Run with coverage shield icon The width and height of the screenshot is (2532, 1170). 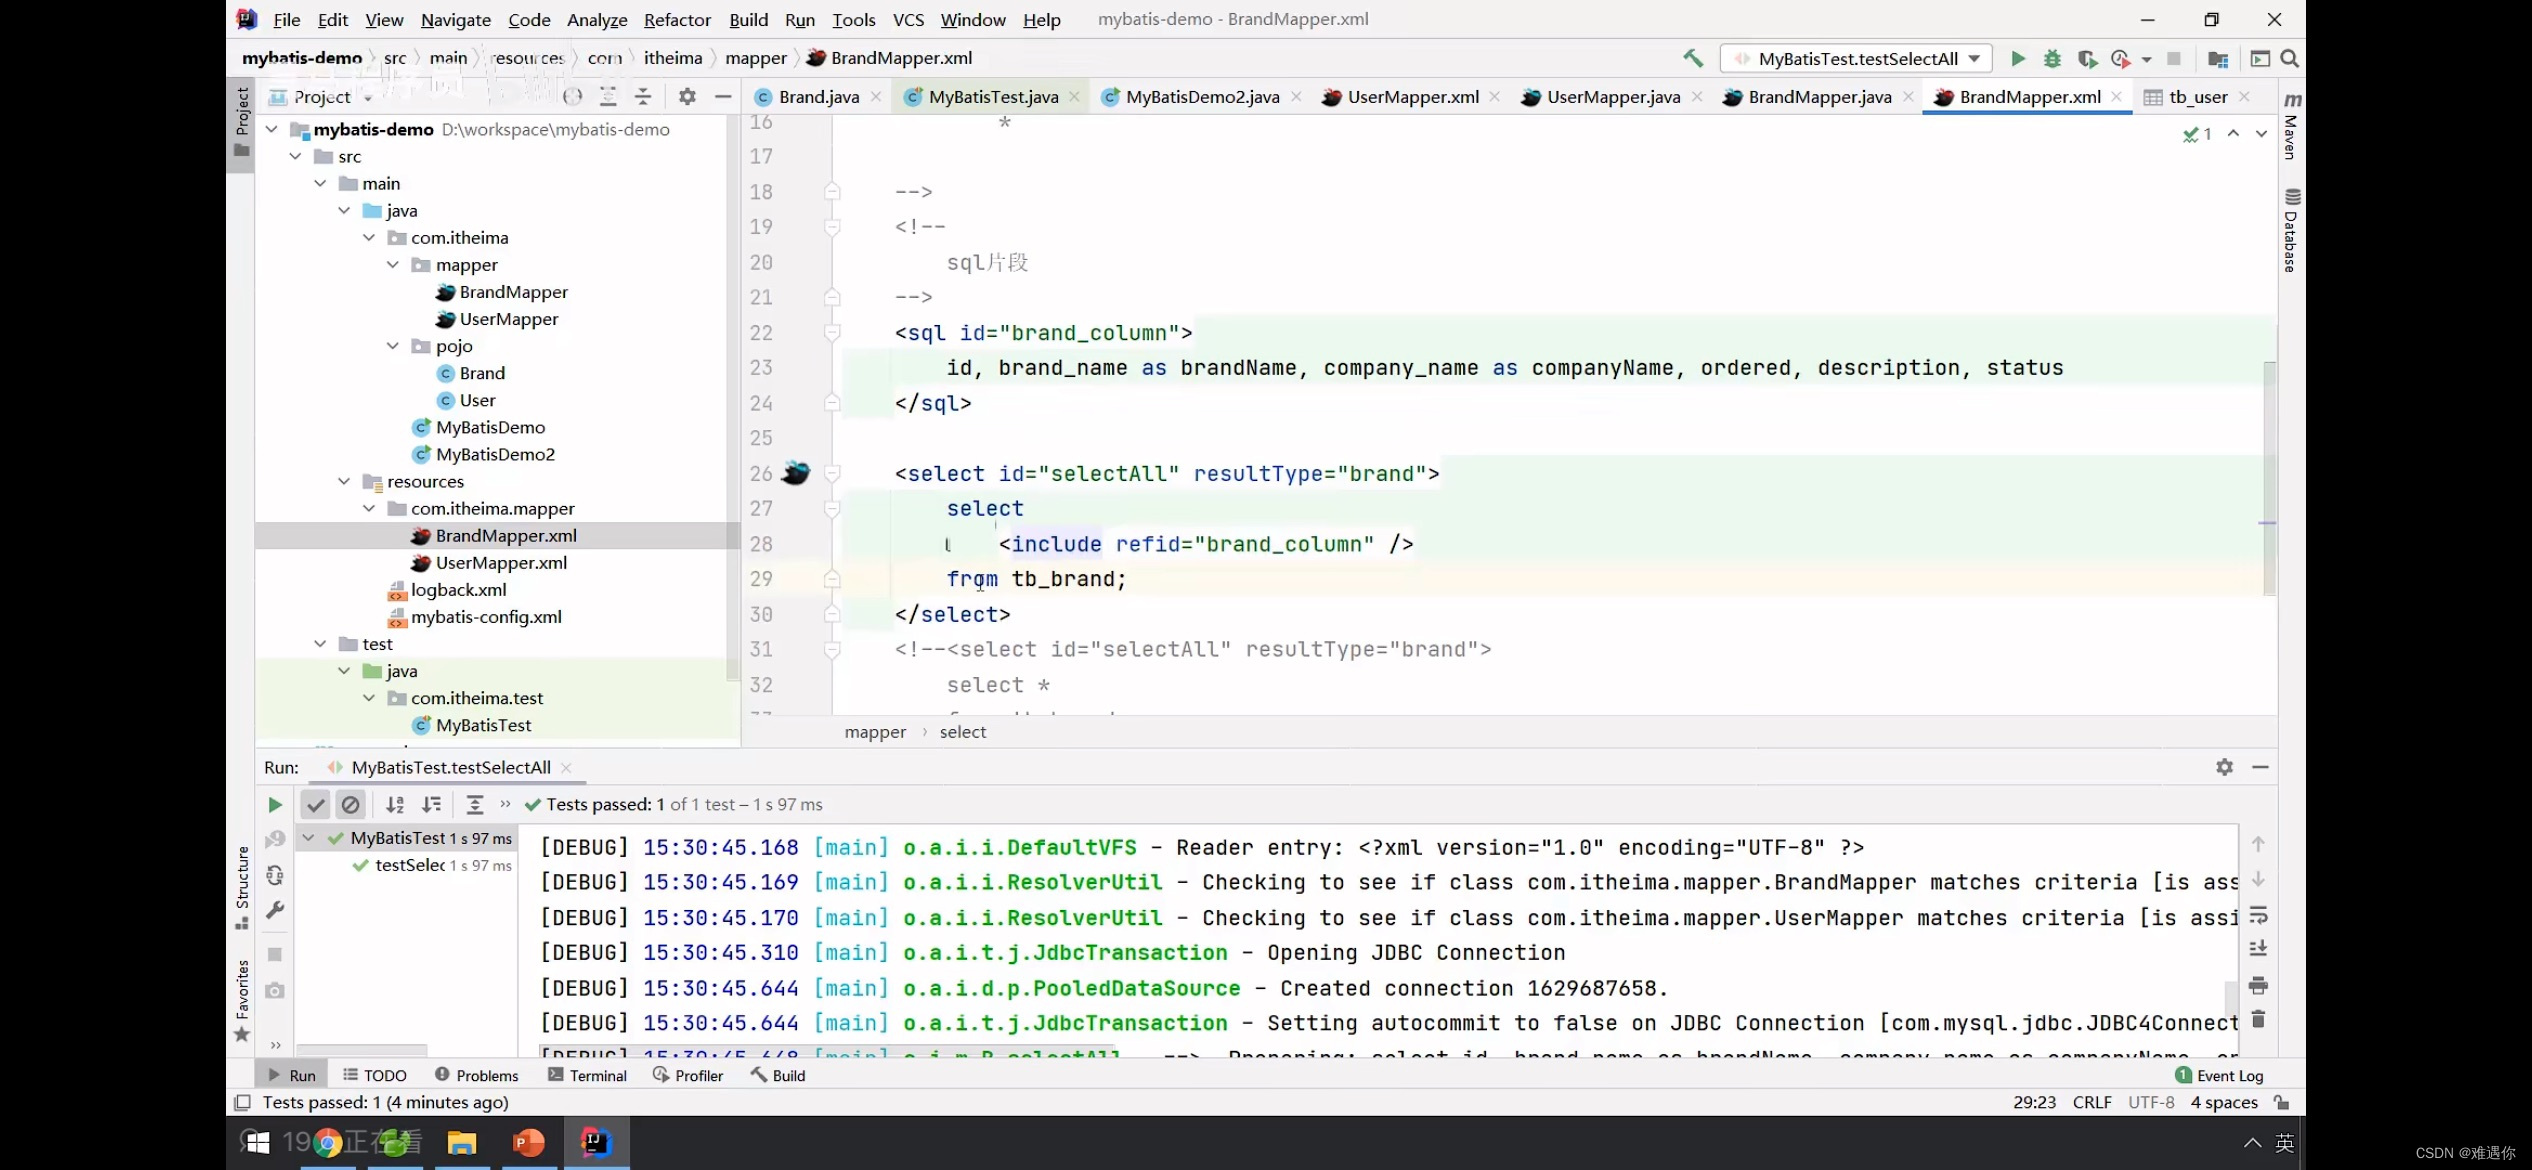2086,58
